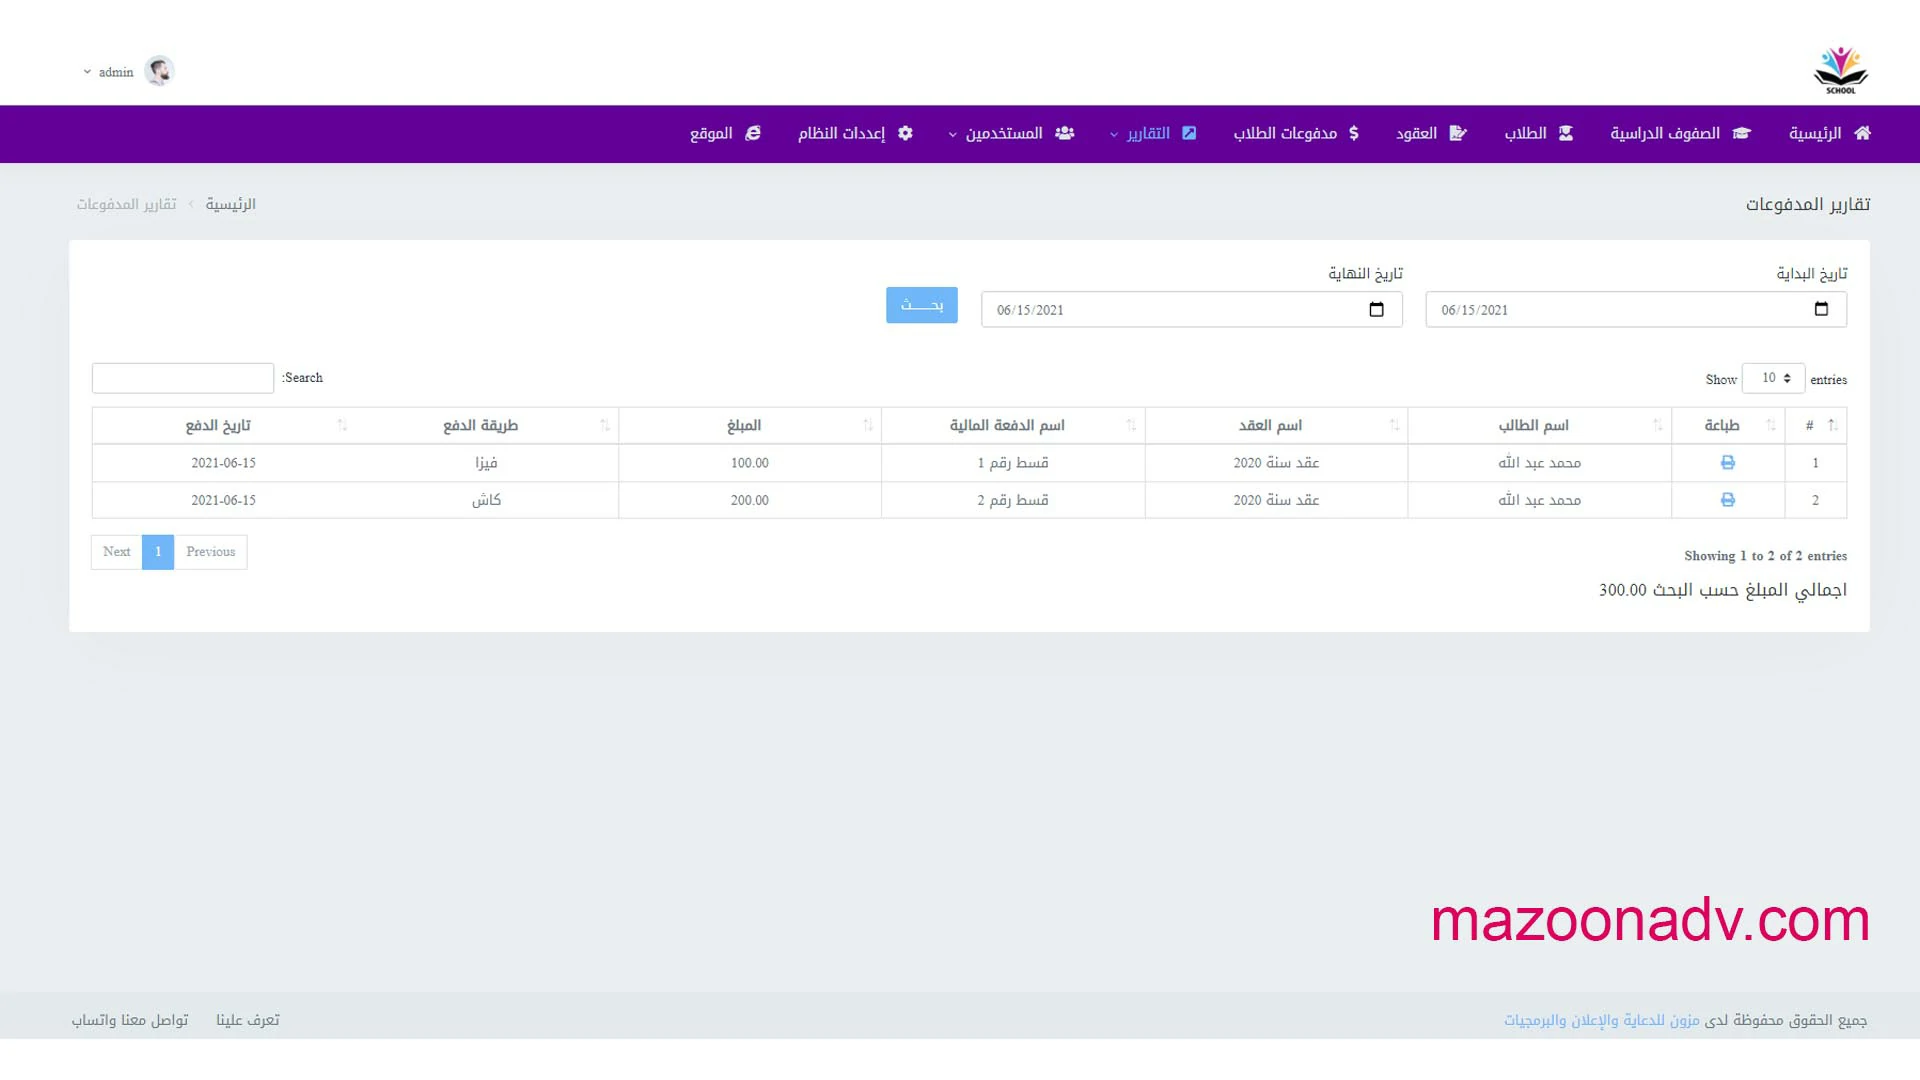The image size is (1920, 1080).
Task: Sort by payment date column header
Action: tap(218, 425)
